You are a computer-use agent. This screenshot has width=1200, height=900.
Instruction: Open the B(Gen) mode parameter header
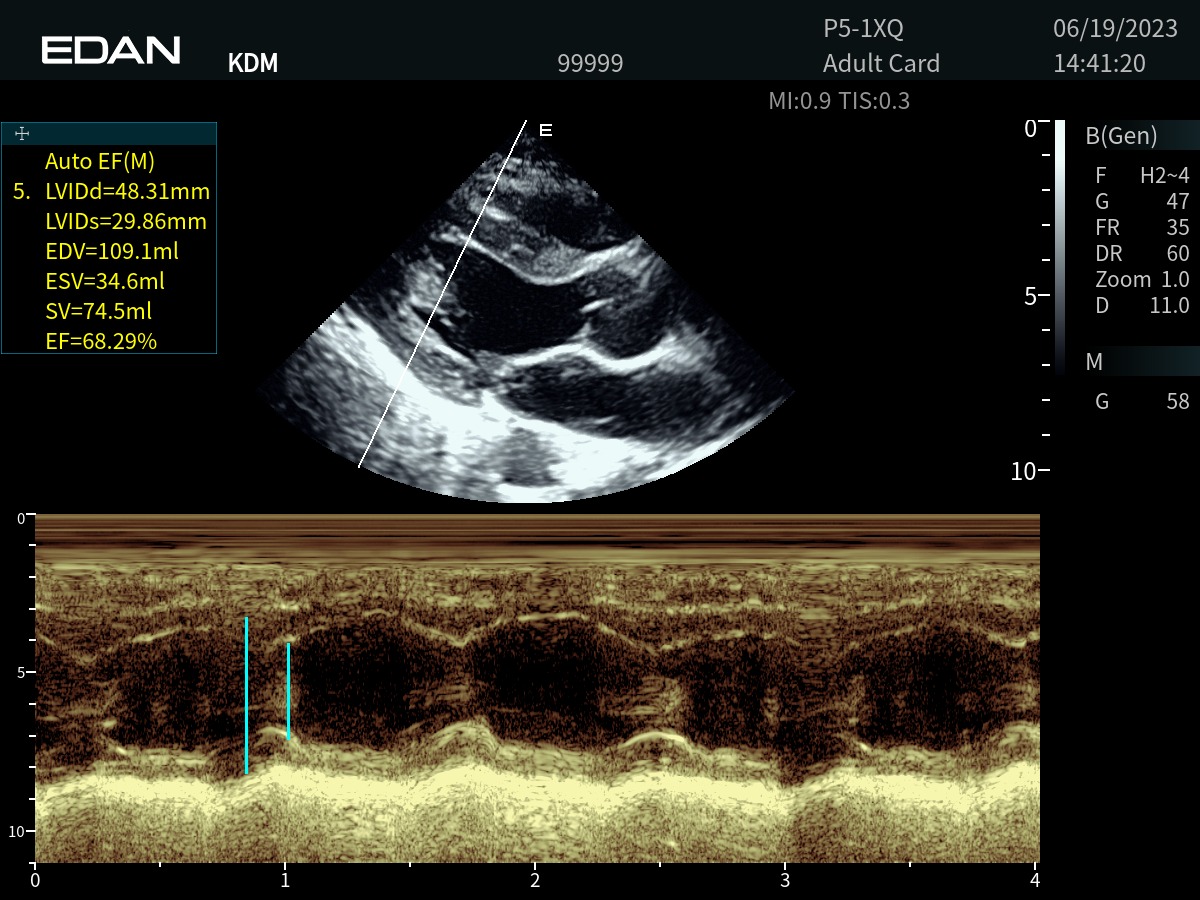1121,136
